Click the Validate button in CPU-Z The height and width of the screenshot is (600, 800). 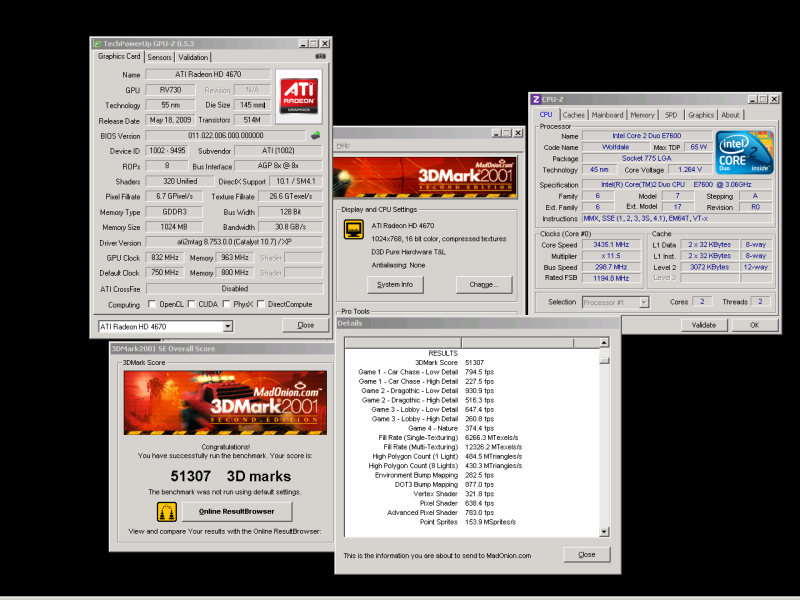pyautogui.click(x=704, y=325)
